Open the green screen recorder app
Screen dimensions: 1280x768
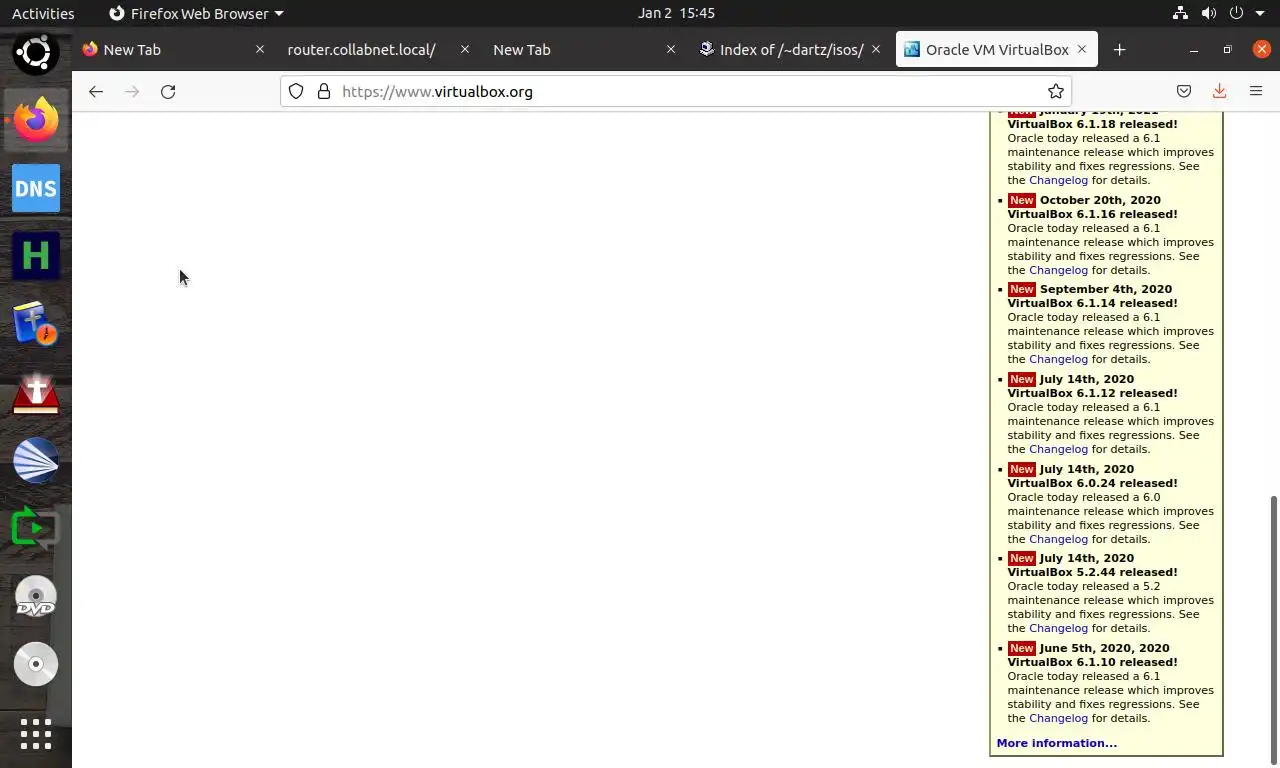pos(36,528)
